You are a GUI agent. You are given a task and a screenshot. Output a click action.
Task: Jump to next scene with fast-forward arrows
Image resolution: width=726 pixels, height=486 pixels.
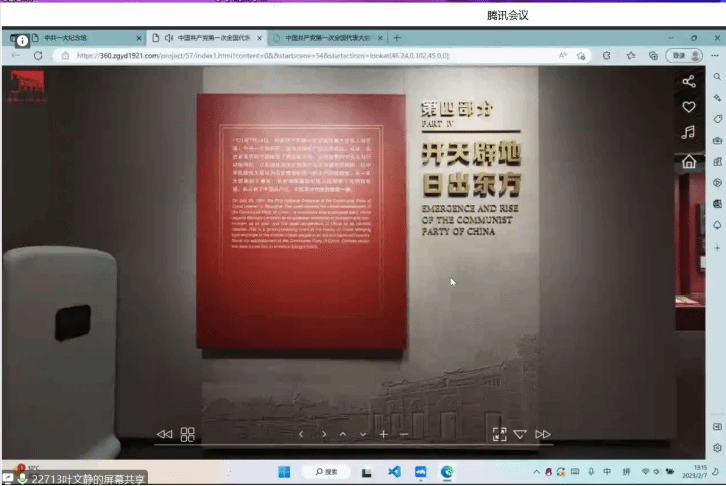pyautogui.click(x=543, y=434)
